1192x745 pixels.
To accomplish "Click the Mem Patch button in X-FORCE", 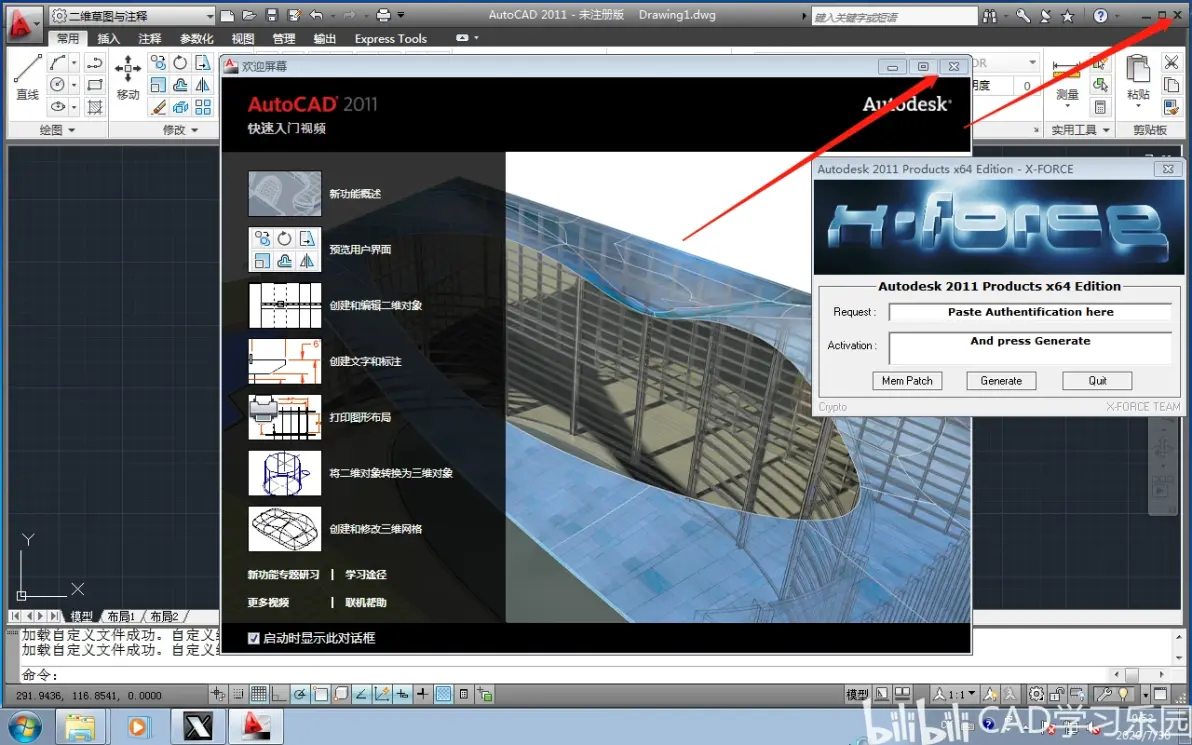I will tap(907, 381).
